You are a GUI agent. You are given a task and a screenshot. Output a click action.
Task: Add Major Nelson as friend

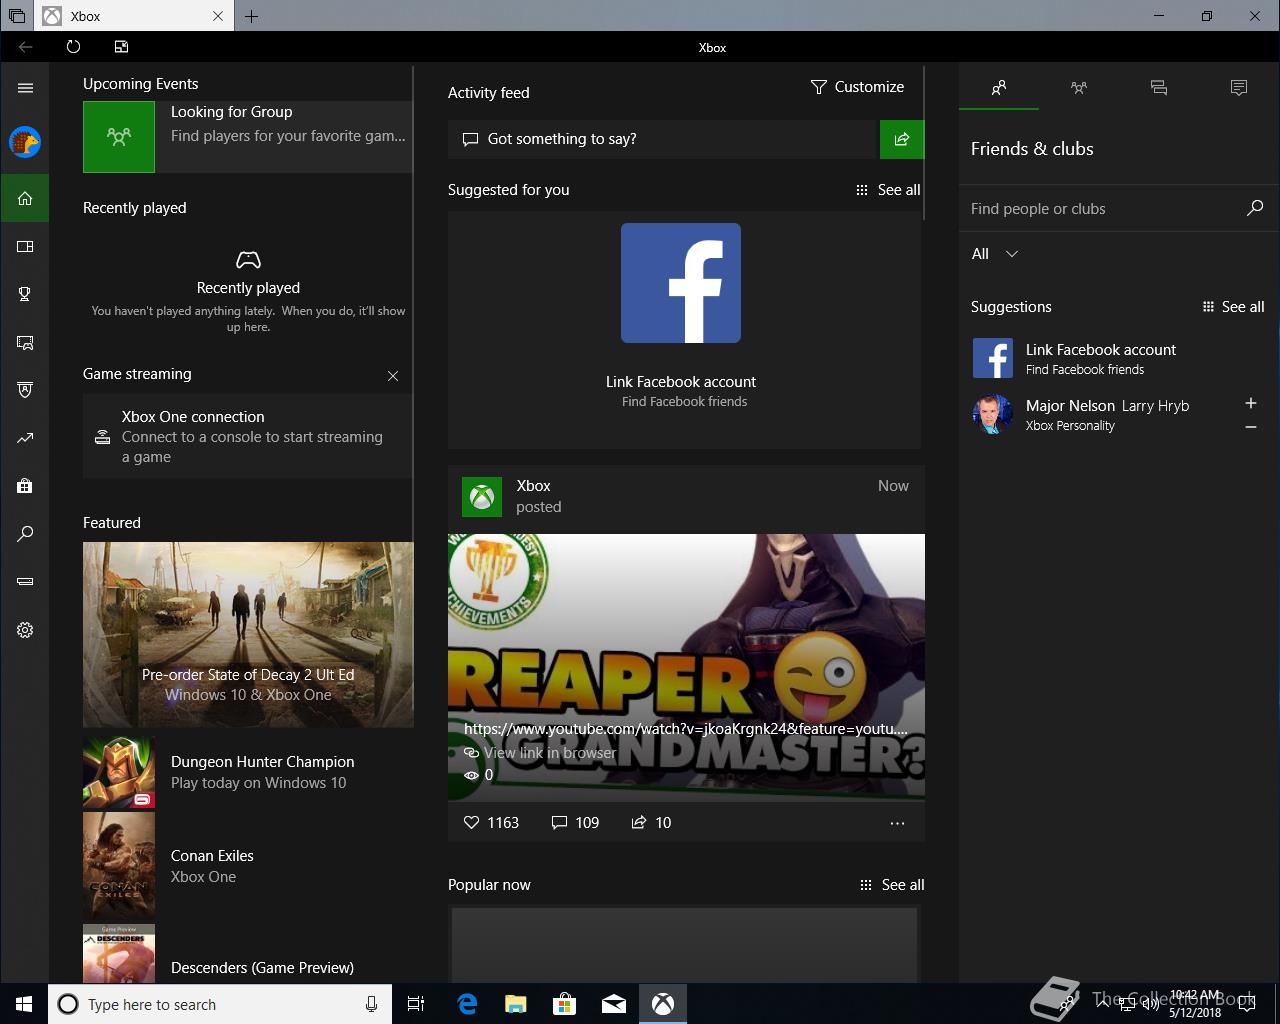pos(1250,403)
